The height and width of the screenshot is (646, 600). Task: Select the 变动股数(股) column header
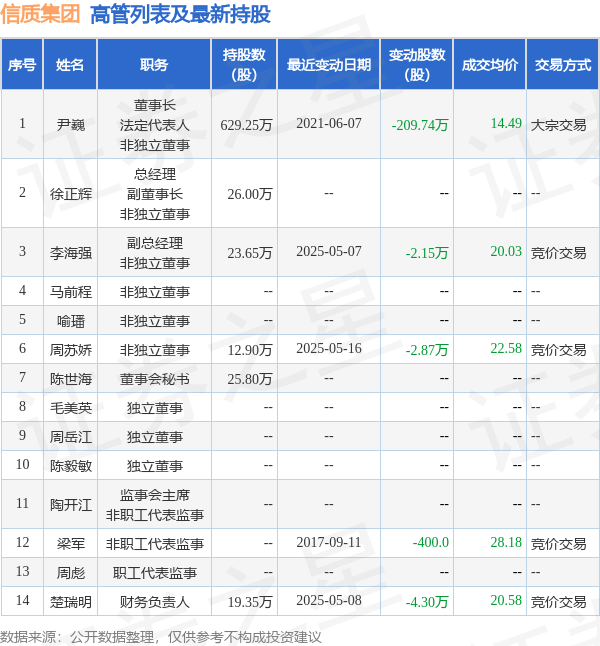coord(417,65)
